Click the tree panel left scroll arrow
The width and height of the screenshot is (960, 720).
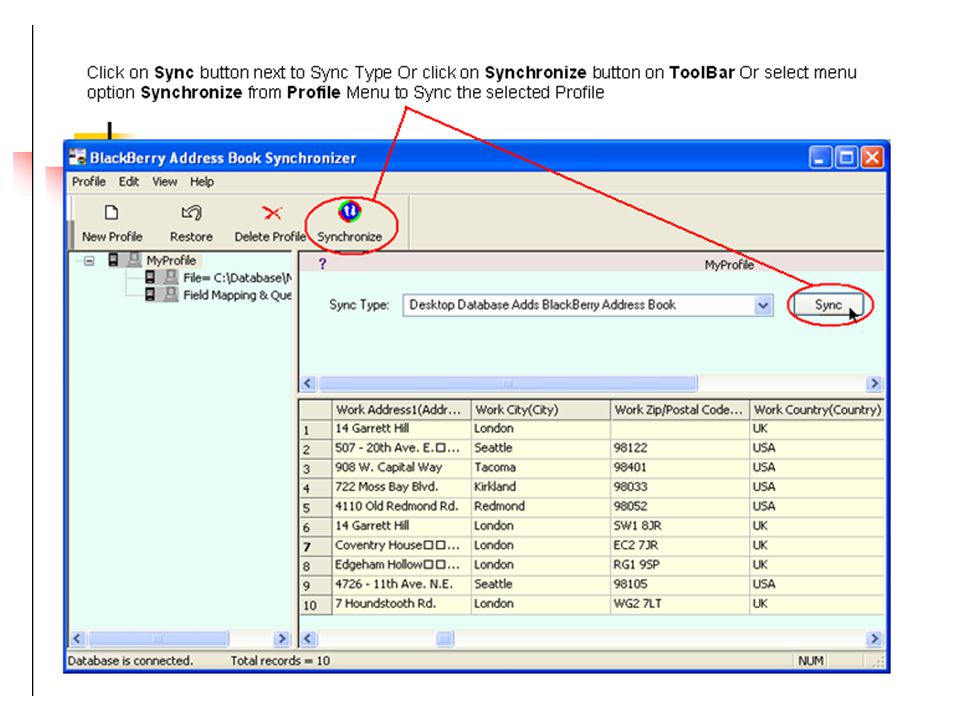tap(77, 639)
